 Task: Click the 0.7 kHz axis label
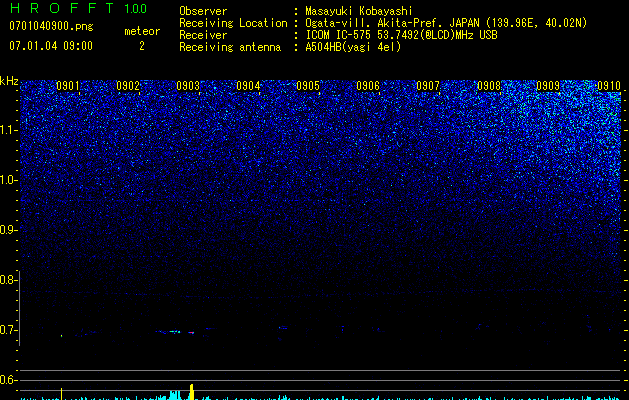point(9,330)
